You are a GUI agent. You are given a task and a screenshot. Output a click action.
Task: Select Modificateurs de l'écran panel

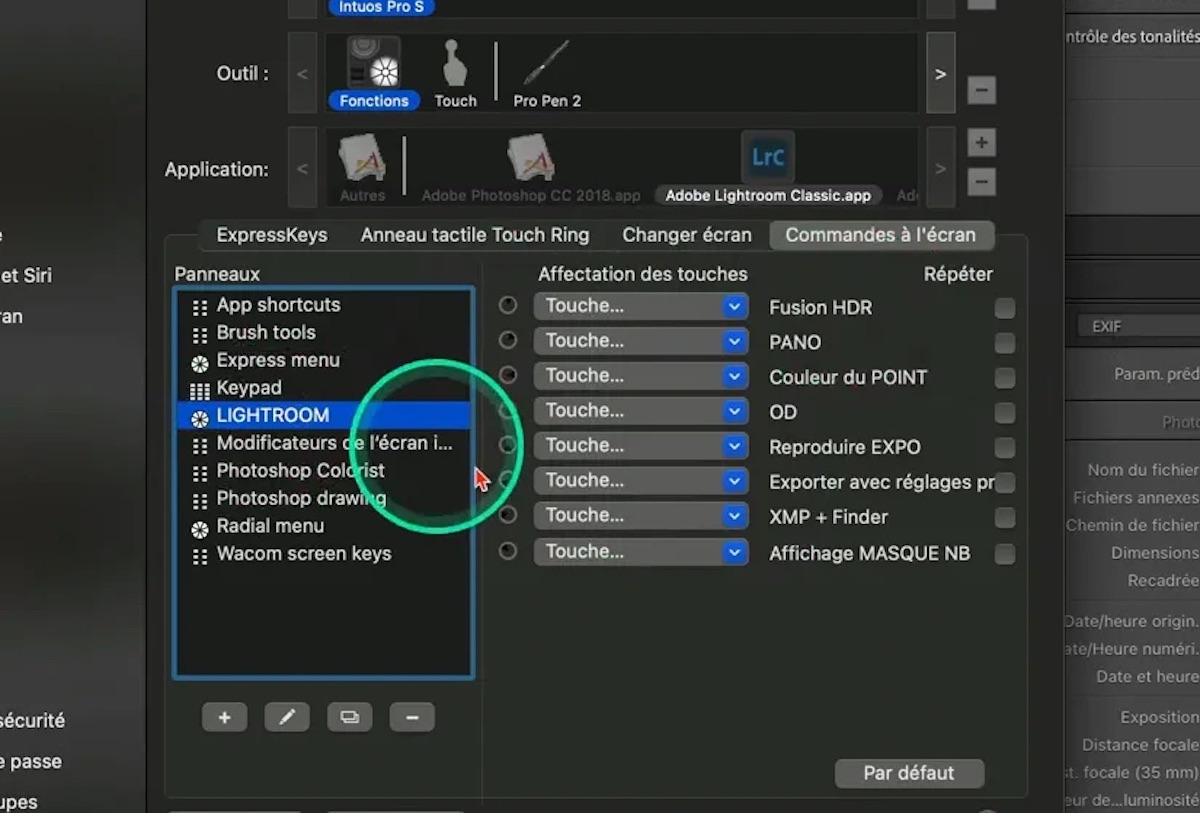tap(323, 443)
